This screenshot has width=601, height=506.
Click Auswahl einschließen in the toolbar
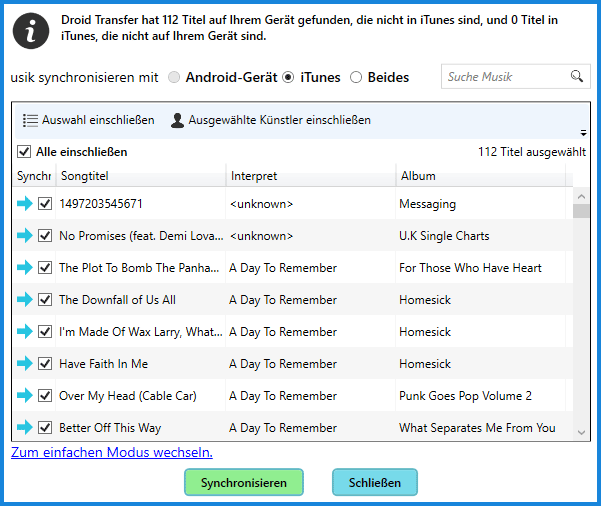89,120
